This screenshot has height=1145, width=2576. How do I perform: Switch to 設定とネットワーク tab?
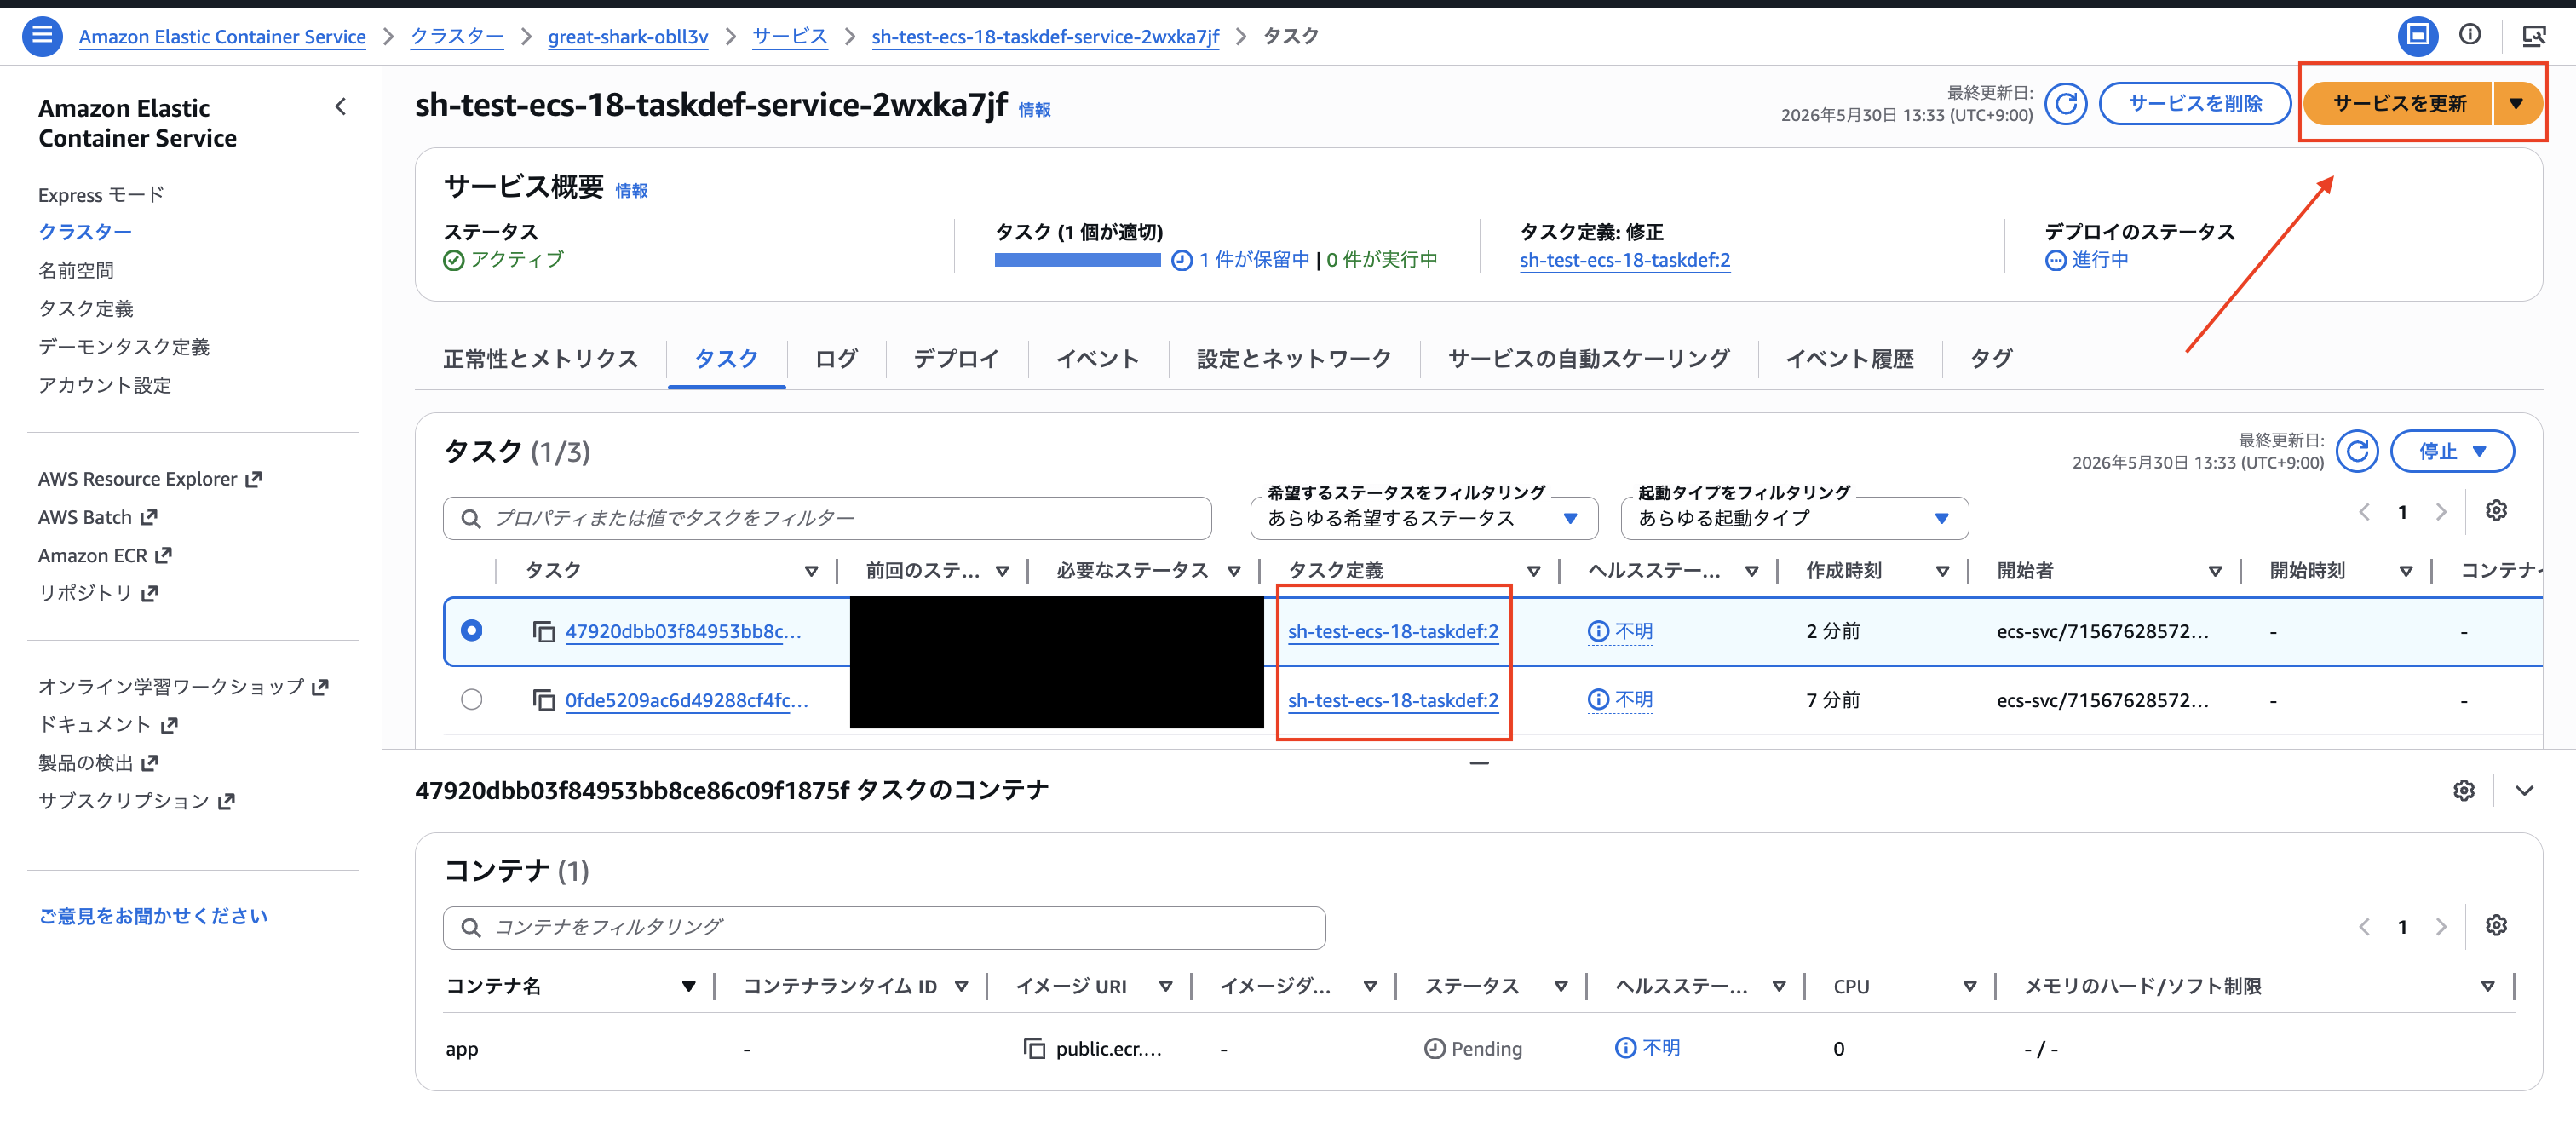(1294, 359)
